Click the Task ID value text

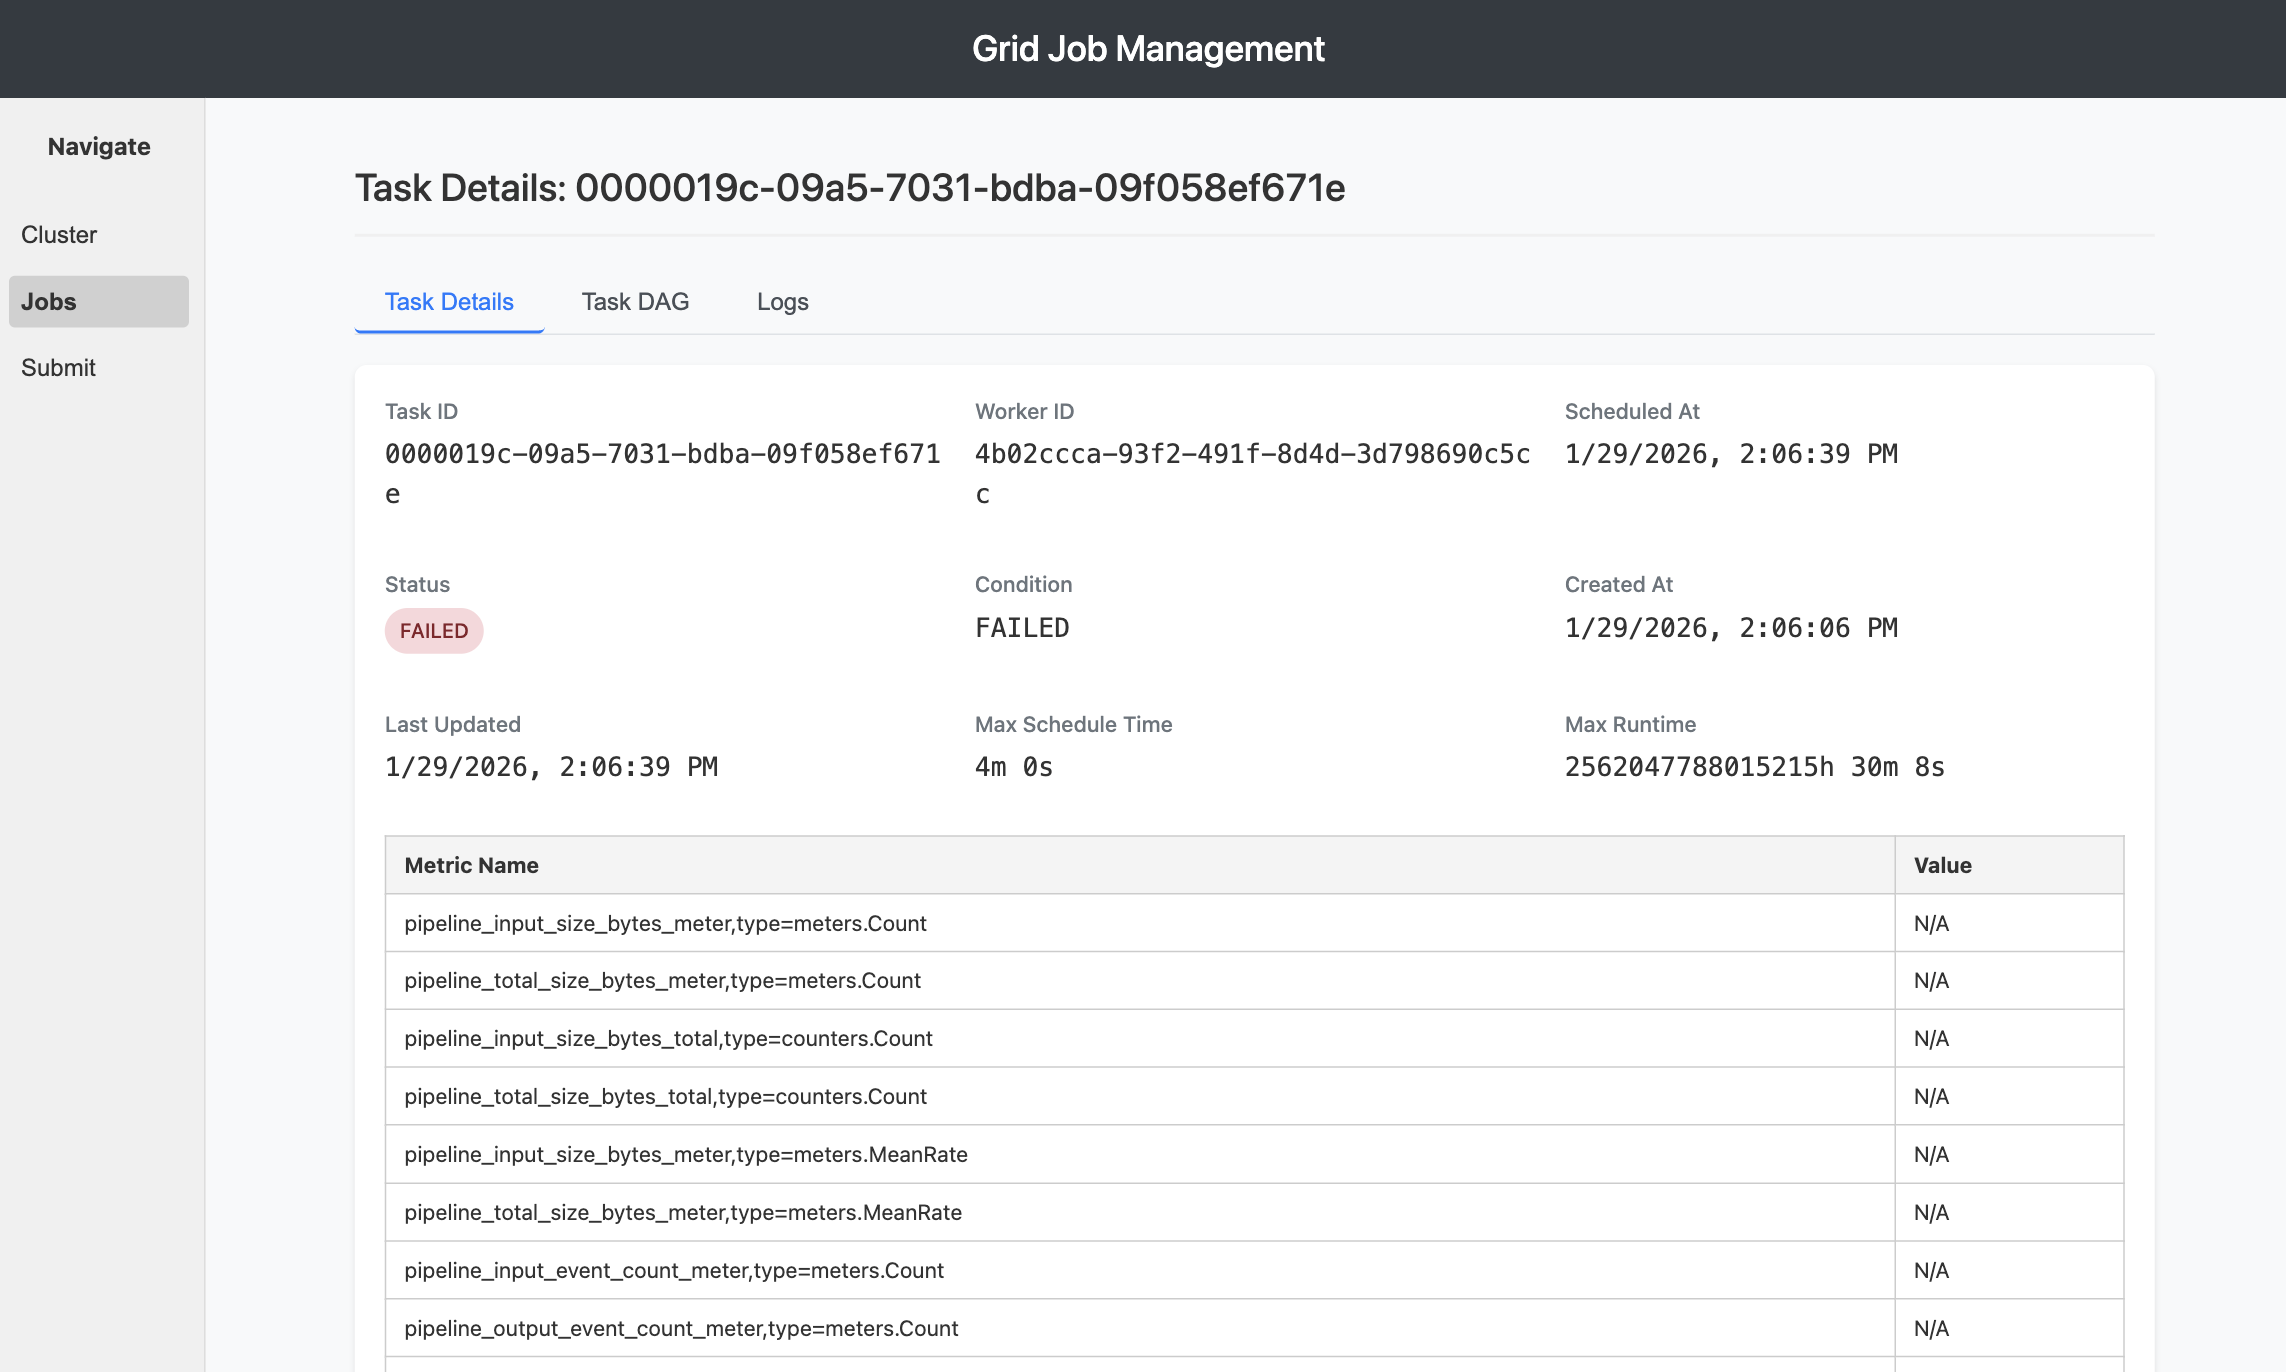662,455
